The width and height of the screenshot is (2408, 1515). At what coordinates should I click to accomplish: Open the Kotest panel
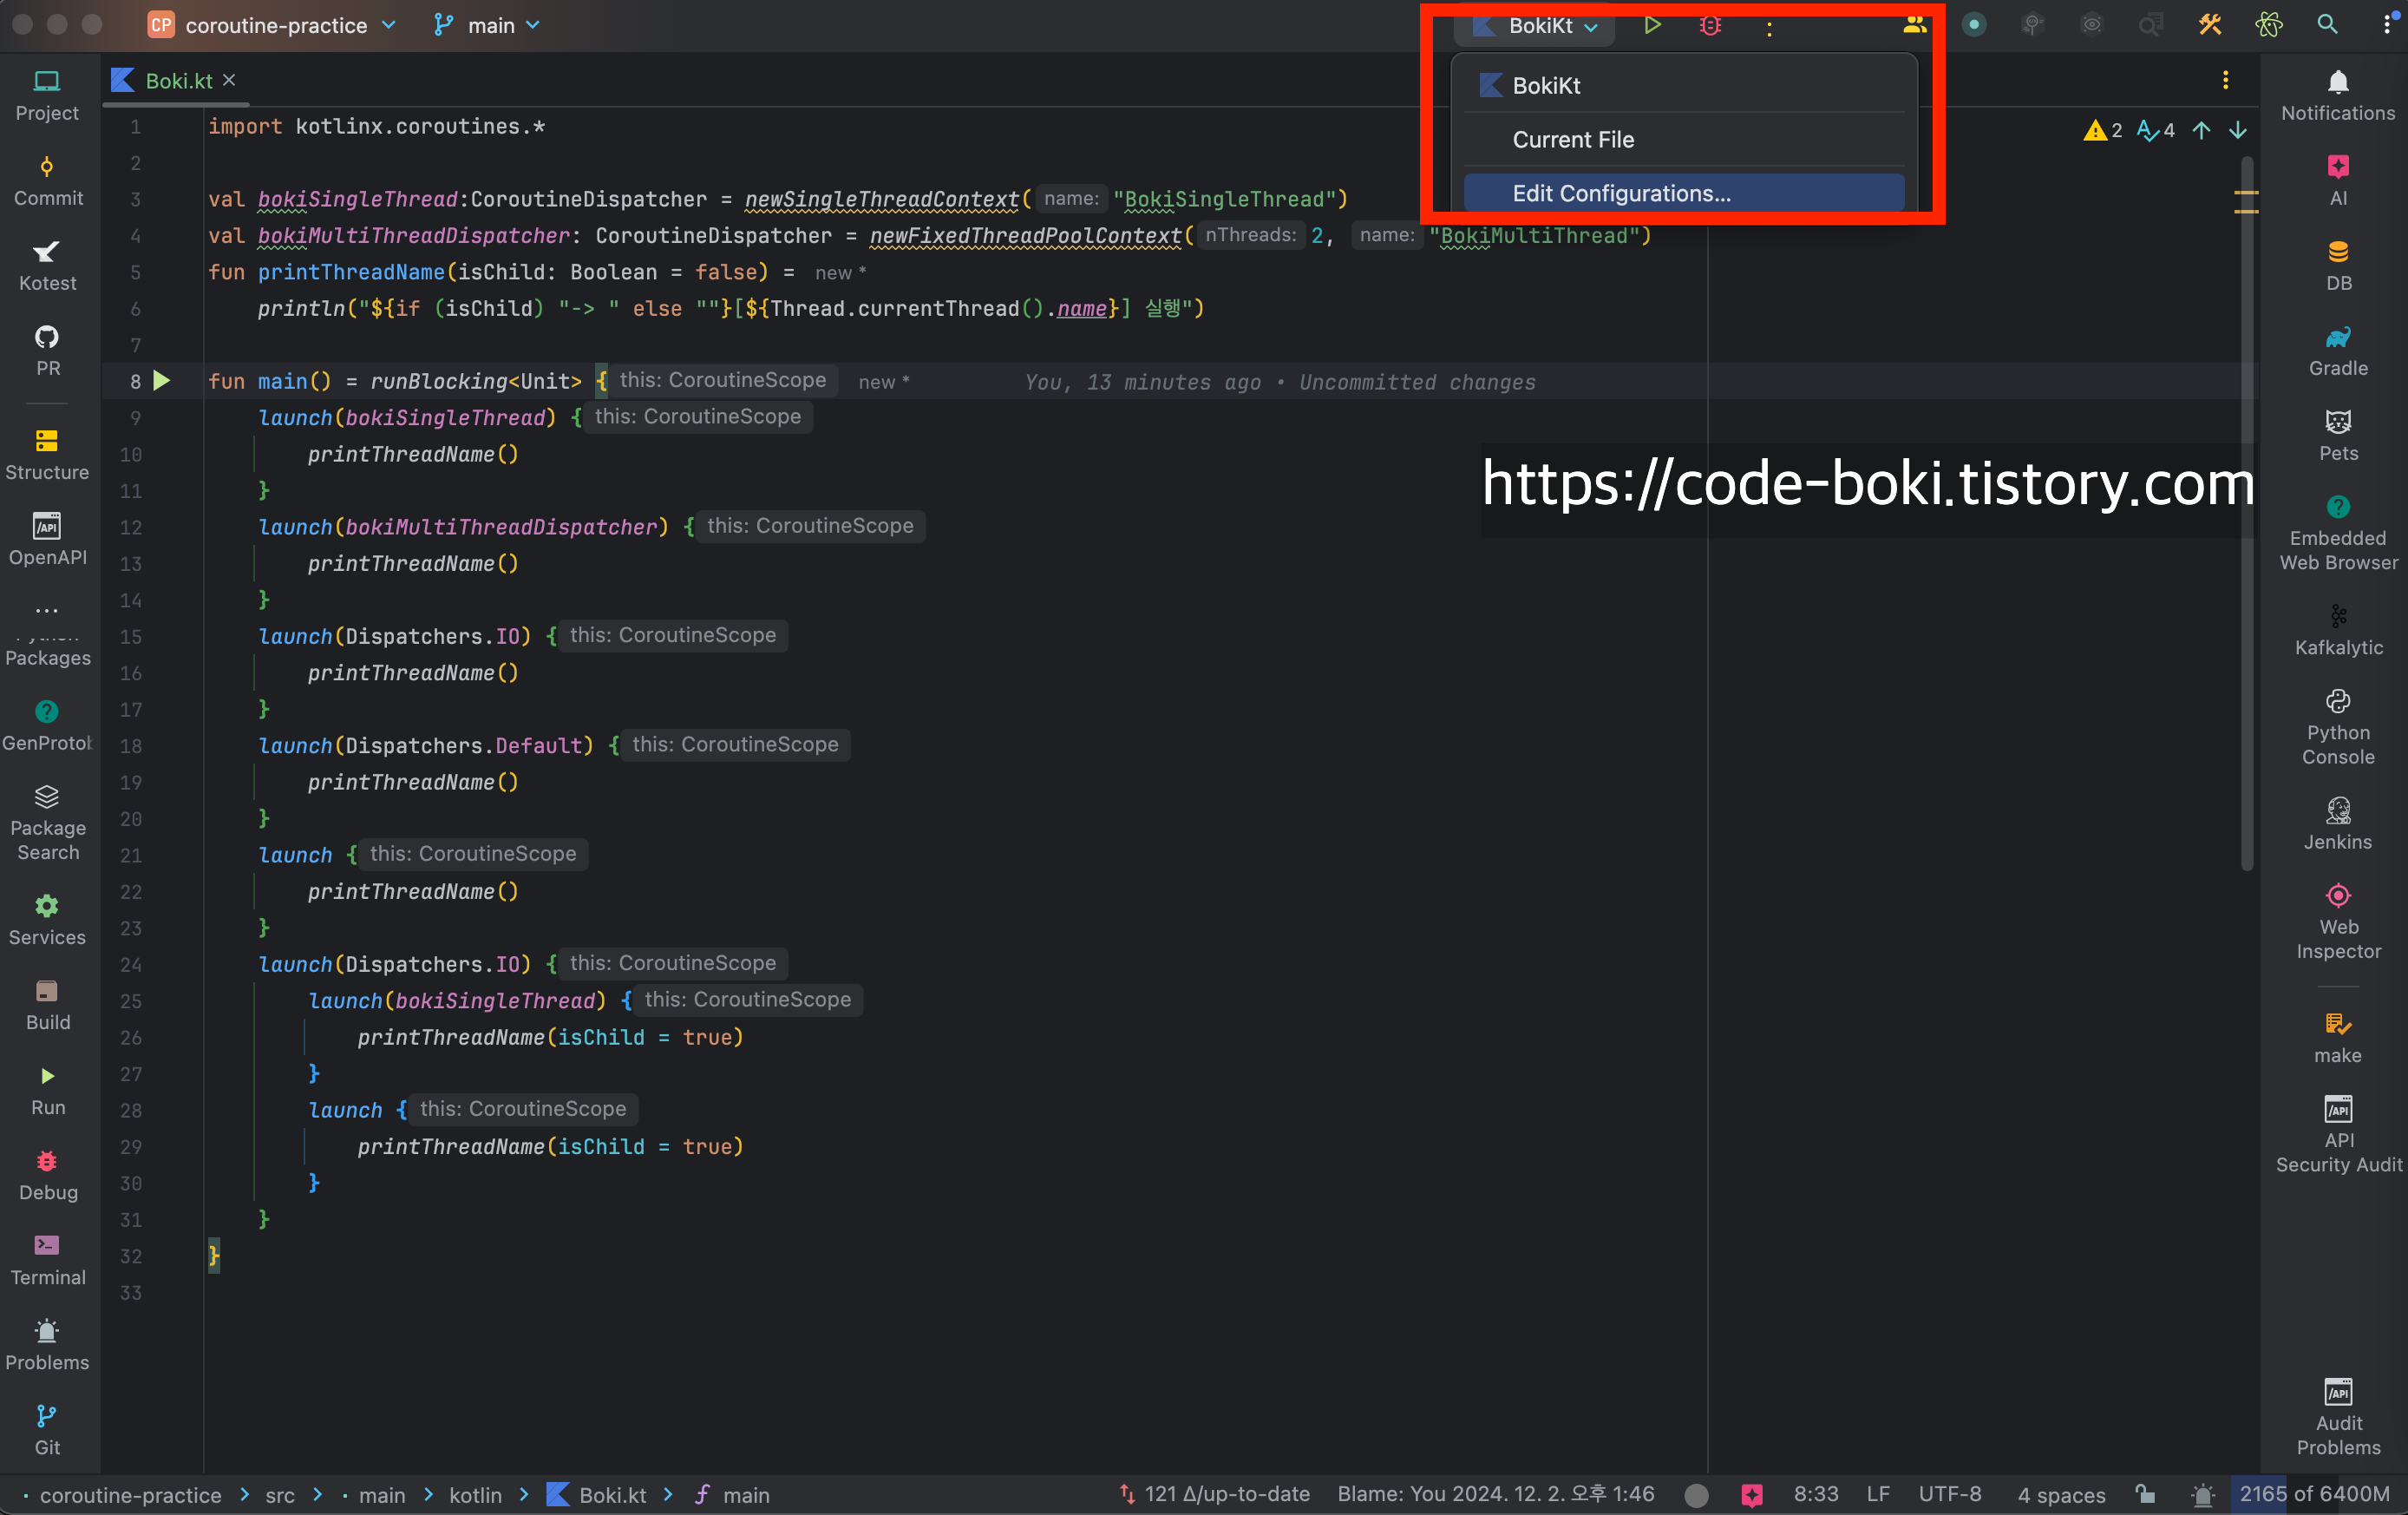pyautogui.click(x=47, y=265)
